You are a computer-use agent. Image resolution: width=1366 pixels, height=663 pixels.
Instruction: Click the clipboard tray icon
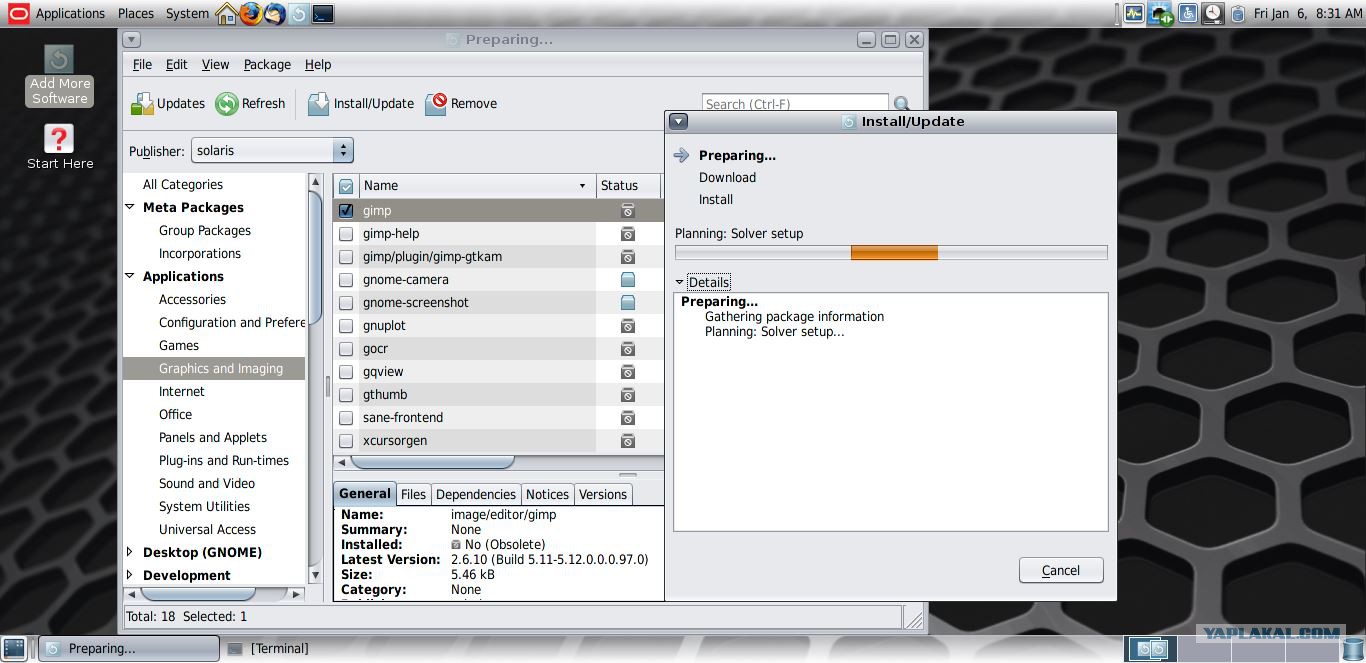pos(1238,14)
